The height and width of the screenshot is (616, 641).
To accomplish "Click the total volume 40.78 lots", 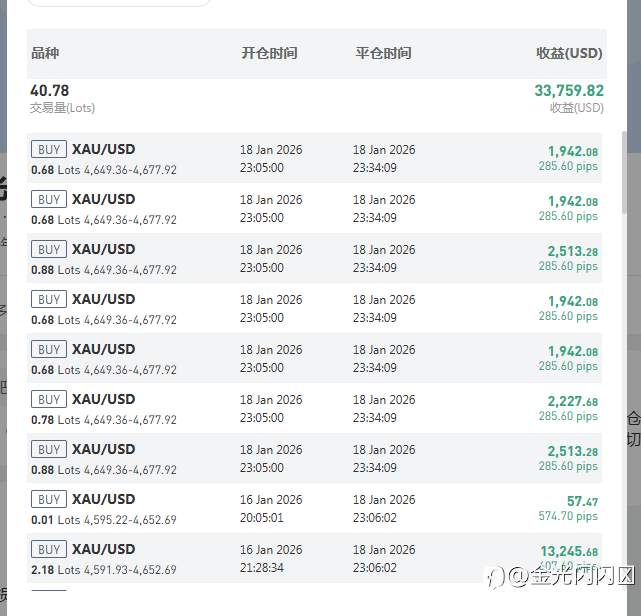I will point(50,90).
